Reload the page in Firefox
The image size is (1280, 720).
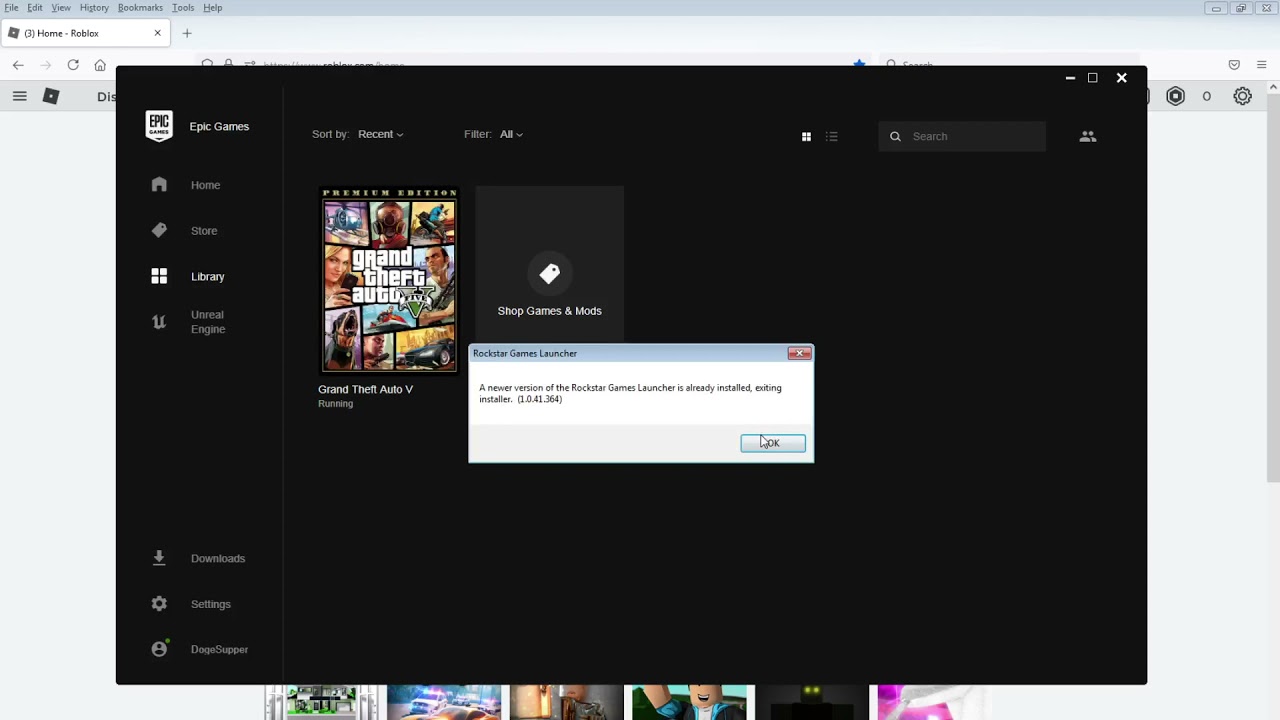(73, 65)
